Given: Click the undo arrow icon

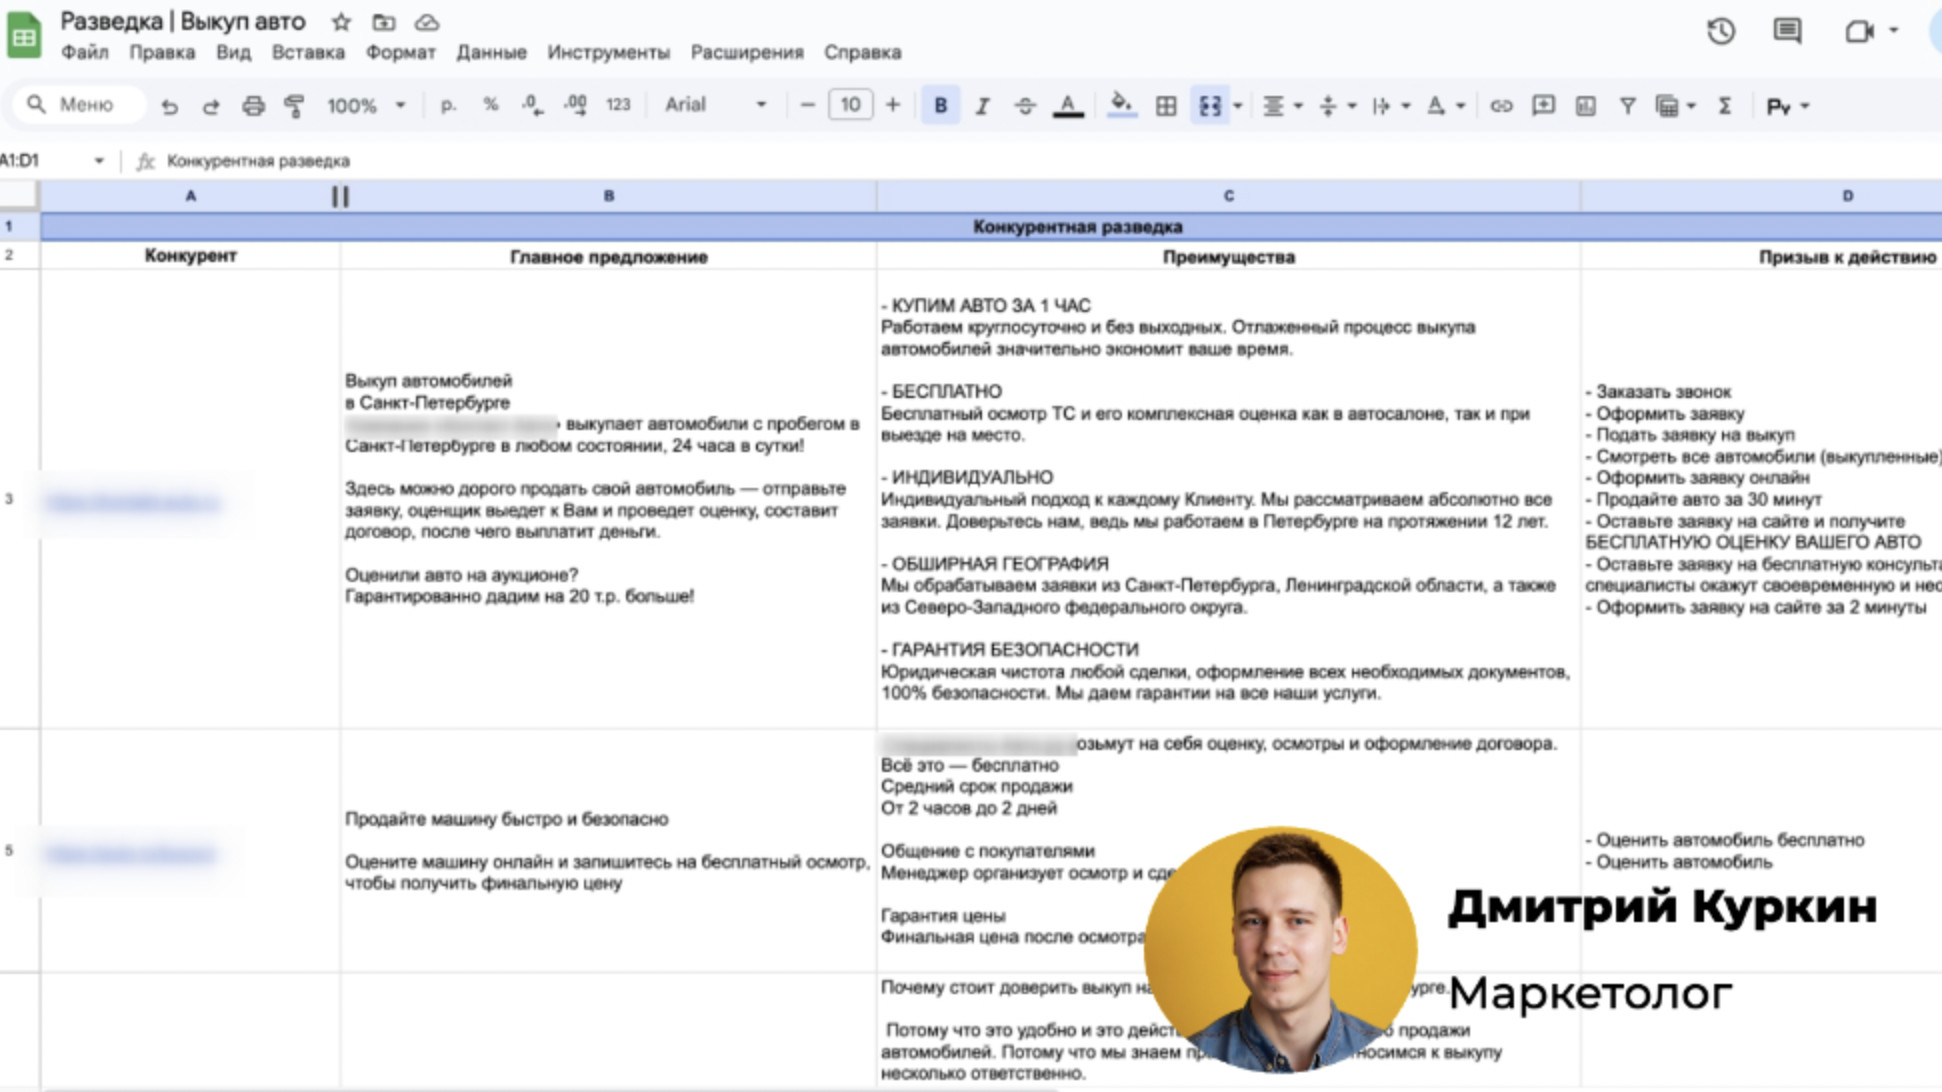Looking at the screenshot, I should coord(169,106).
